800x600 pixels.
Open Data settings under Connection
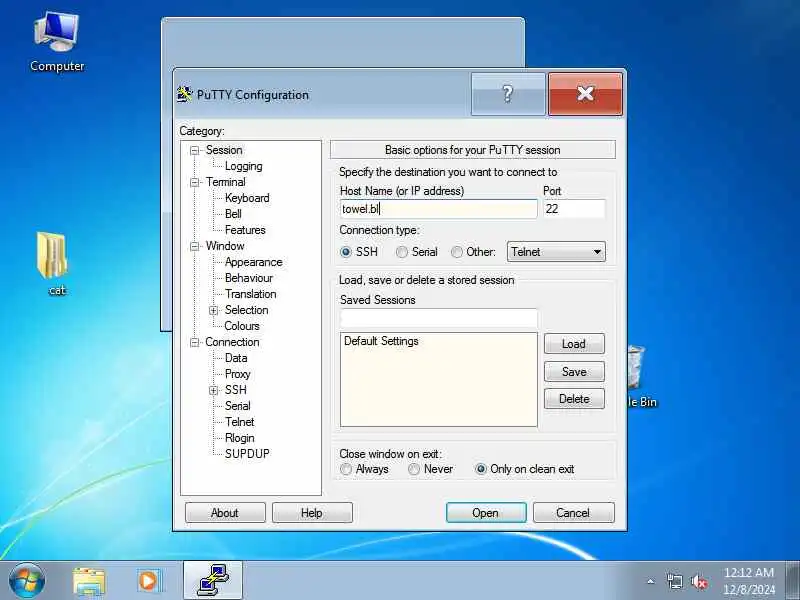(x=236, y=358)
